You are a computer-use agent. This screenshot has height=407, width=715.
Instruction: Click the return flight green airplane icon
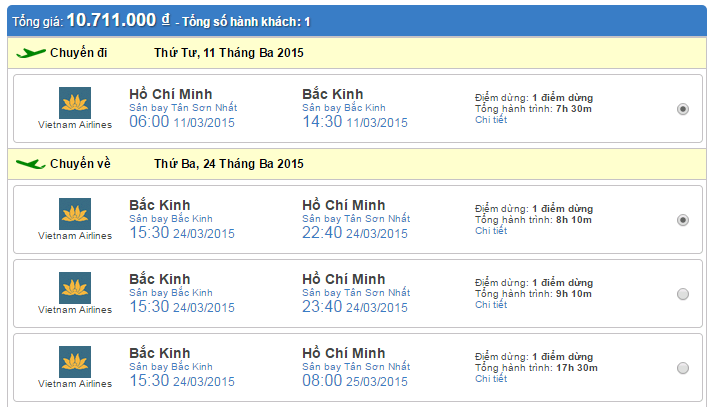tap(32, 163)
